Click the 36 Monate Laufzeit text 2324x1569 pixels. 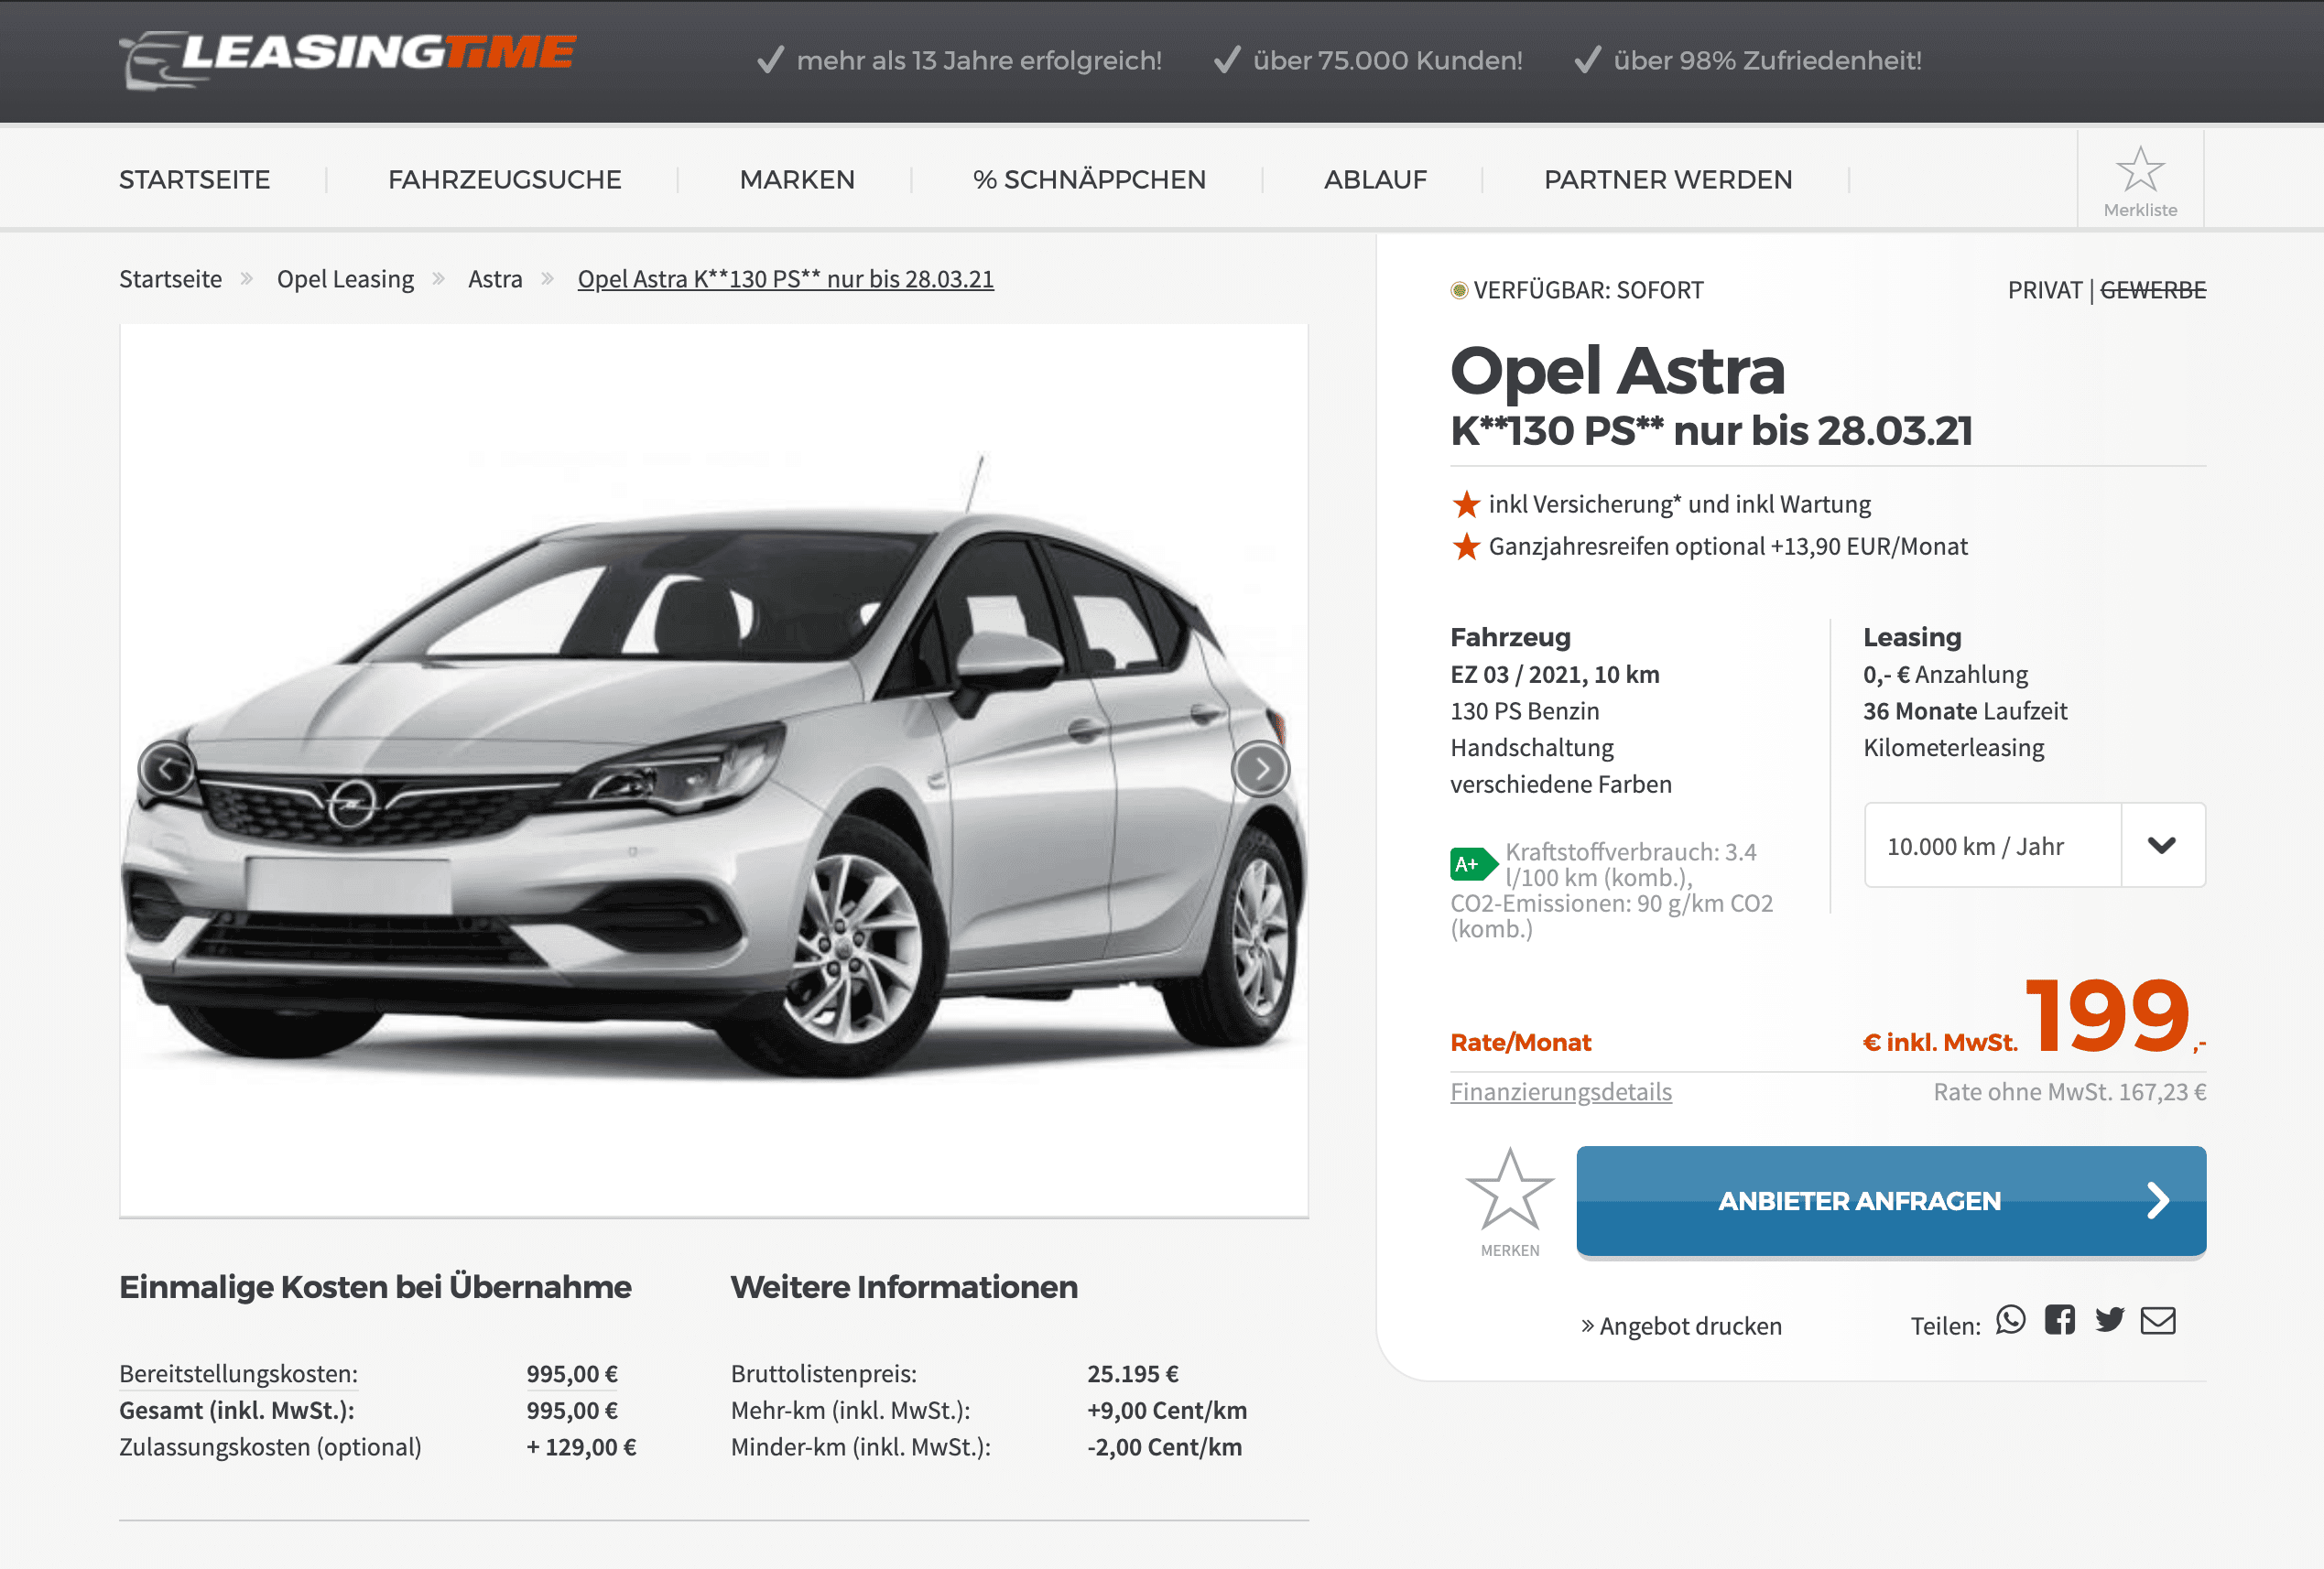point(1965,712)
